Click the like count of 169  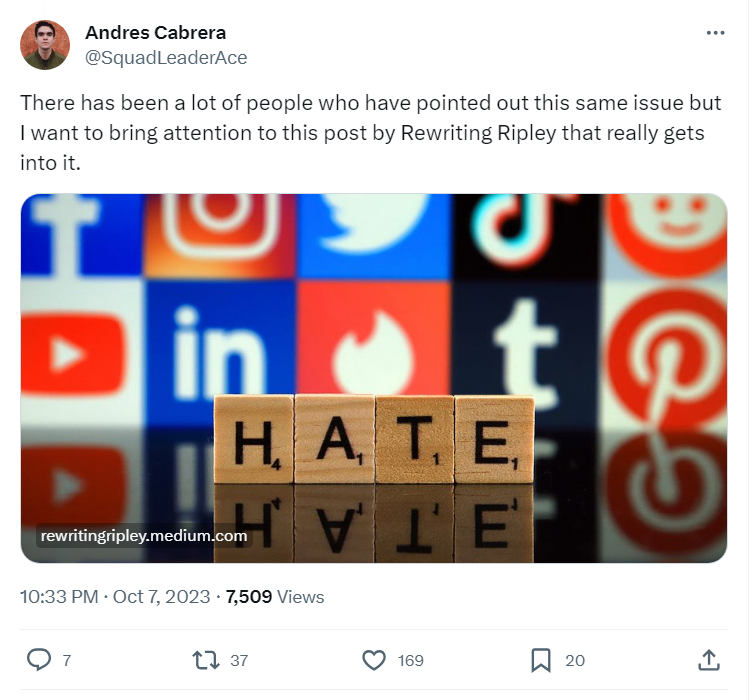(410, 660)
